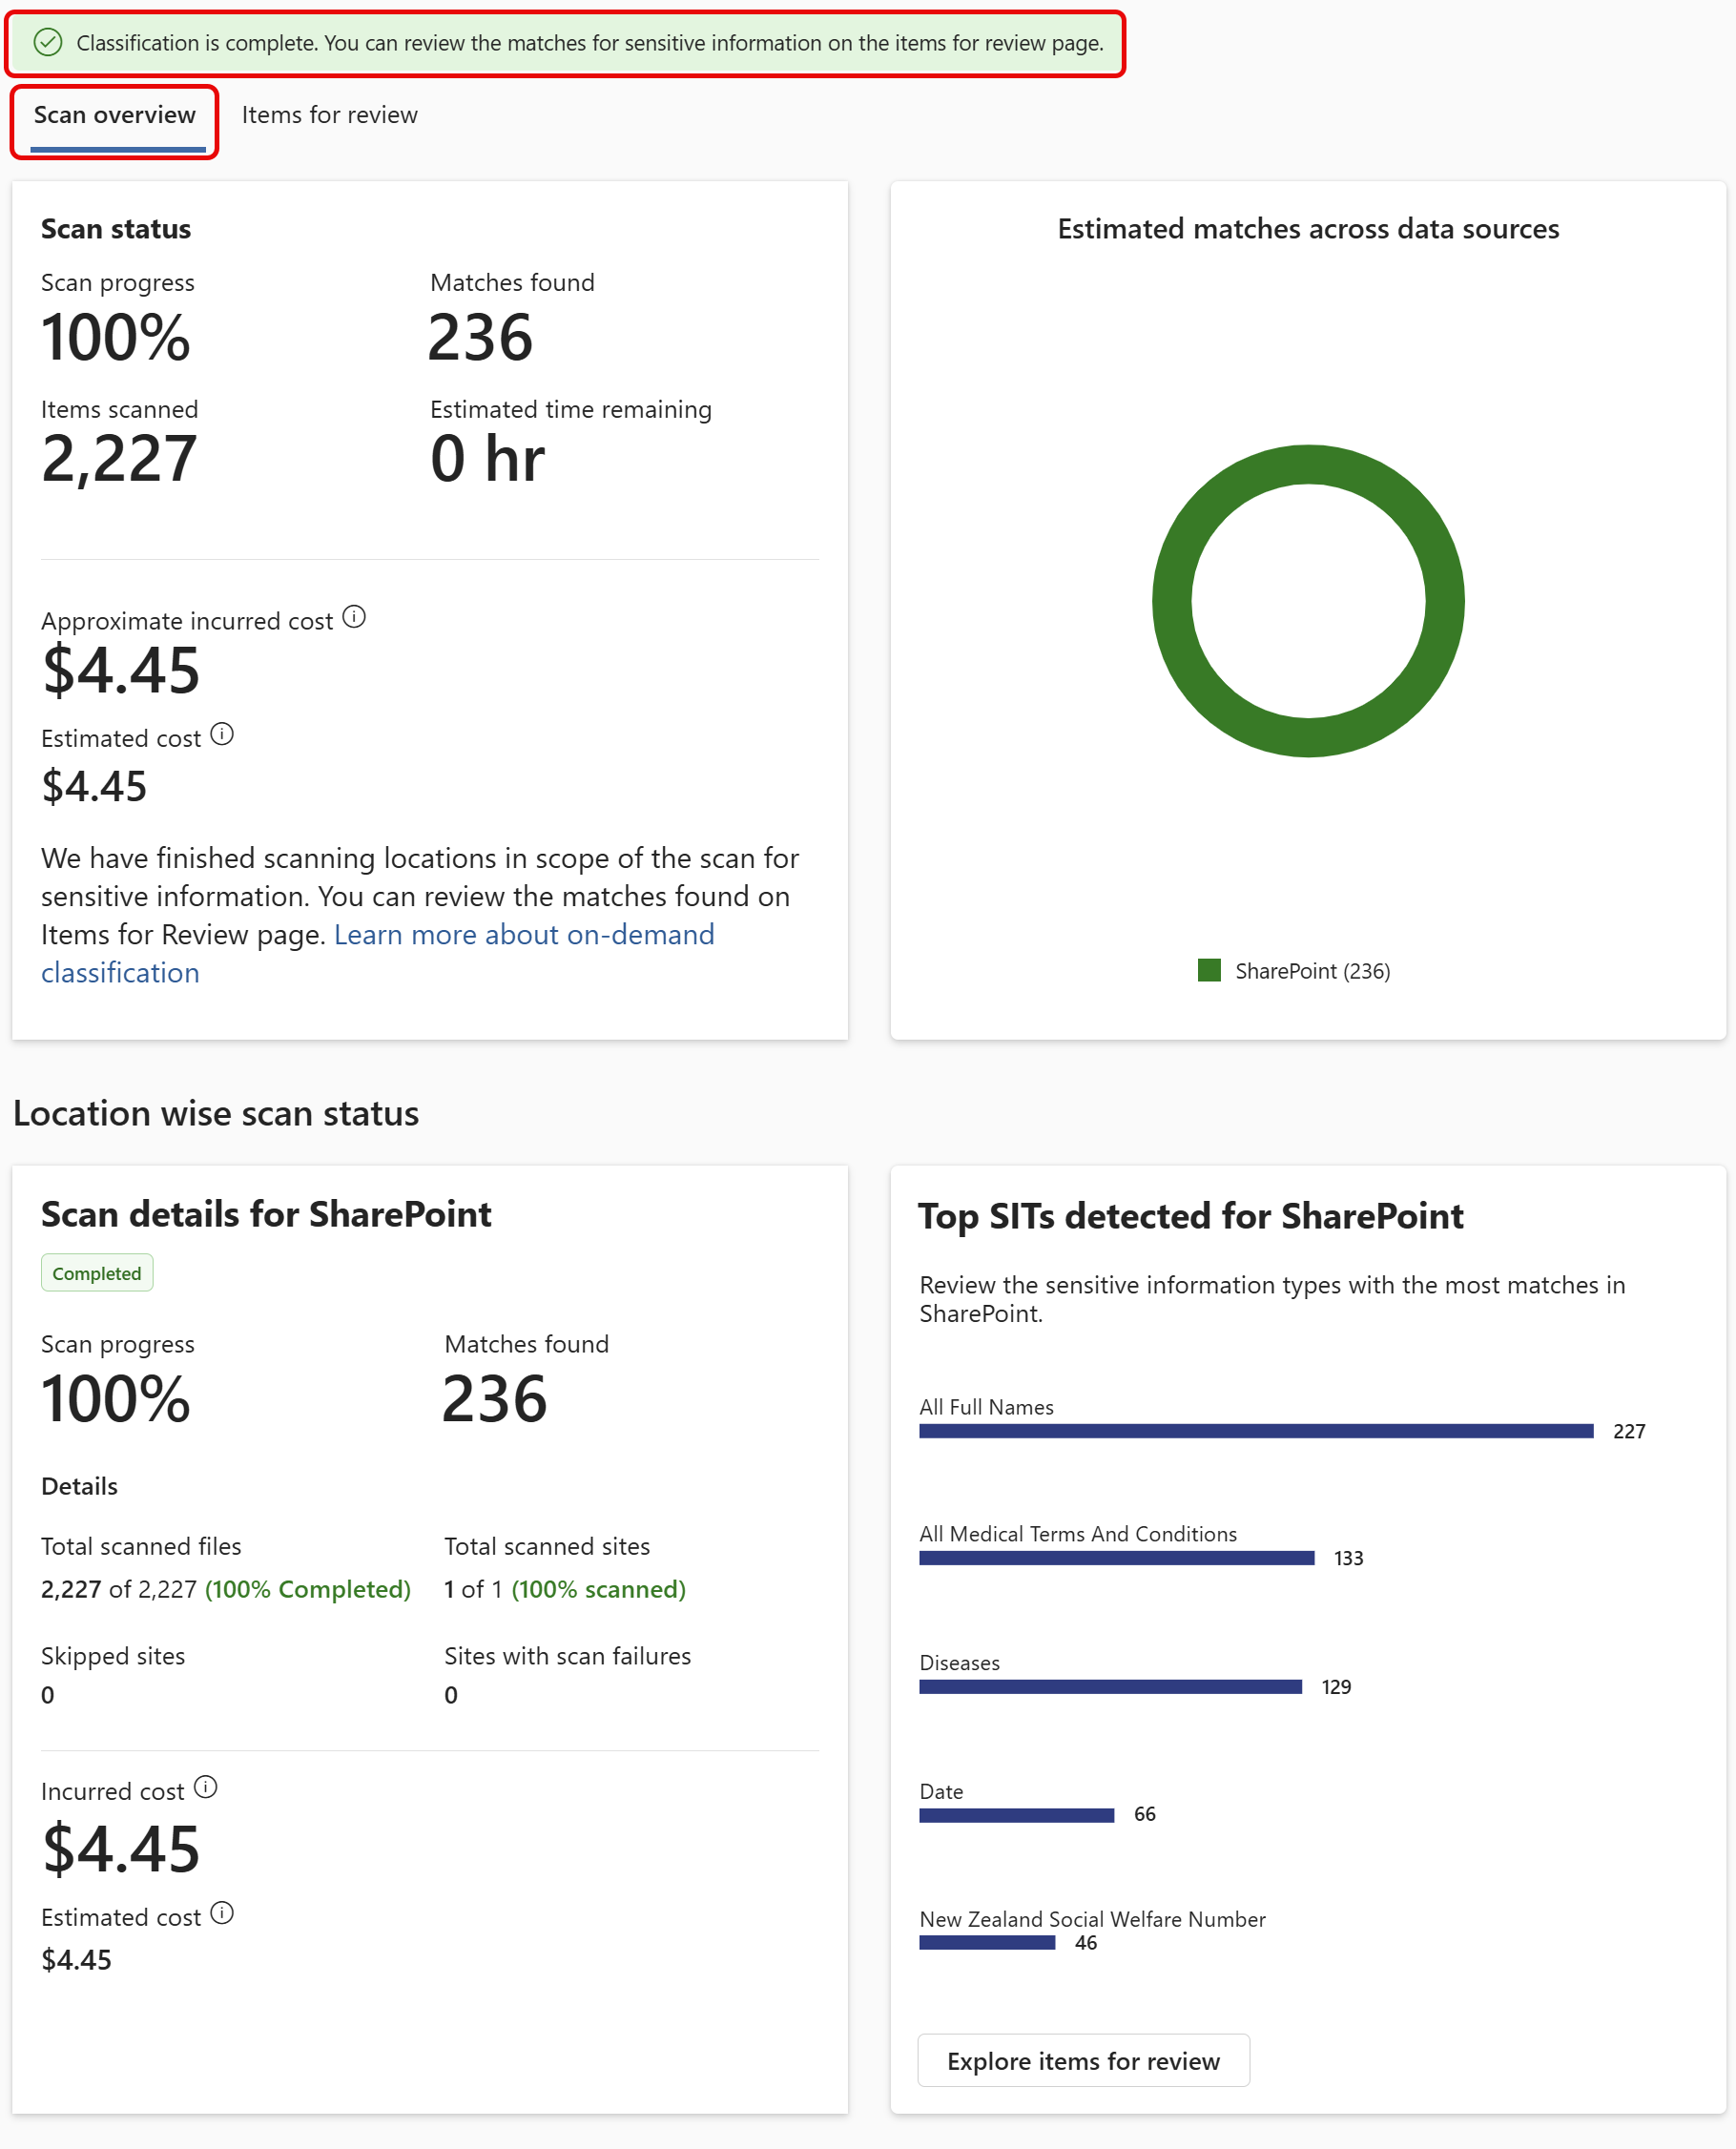The image size is (1736, 2149).
Task: Click info icon beside Estimated cost in scan details
Action: point(222,1913)
